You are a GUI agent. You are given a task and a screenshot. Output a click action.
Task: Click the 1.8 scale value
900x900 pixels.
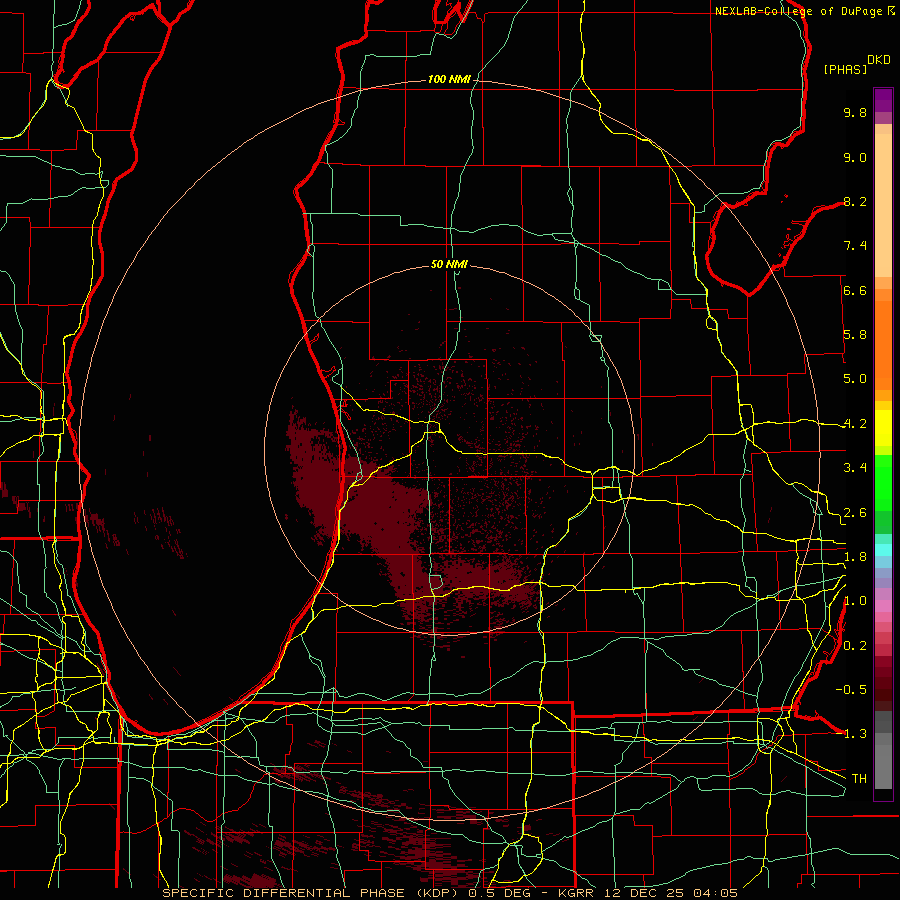(855, 557)
